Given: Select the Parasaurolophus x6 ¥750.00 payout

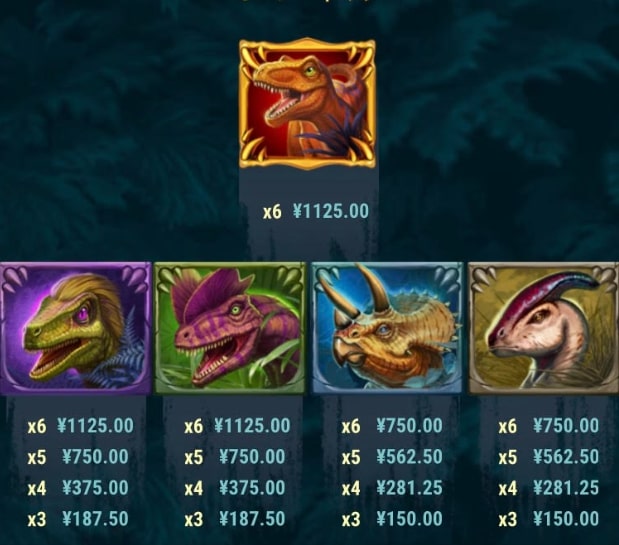Looking at the screenshot, I should point(549,426).
